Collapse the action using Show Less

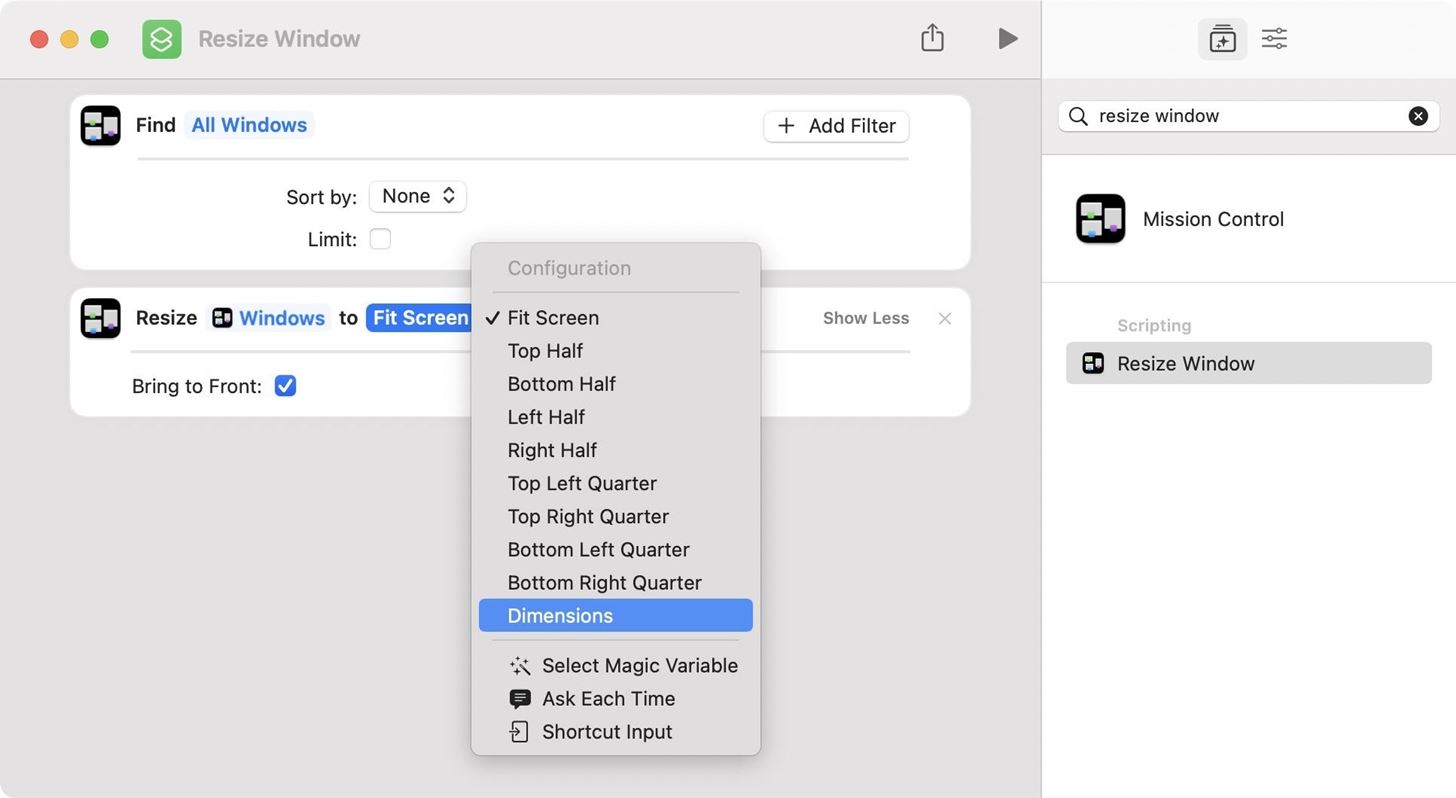[x=866, y=318]
